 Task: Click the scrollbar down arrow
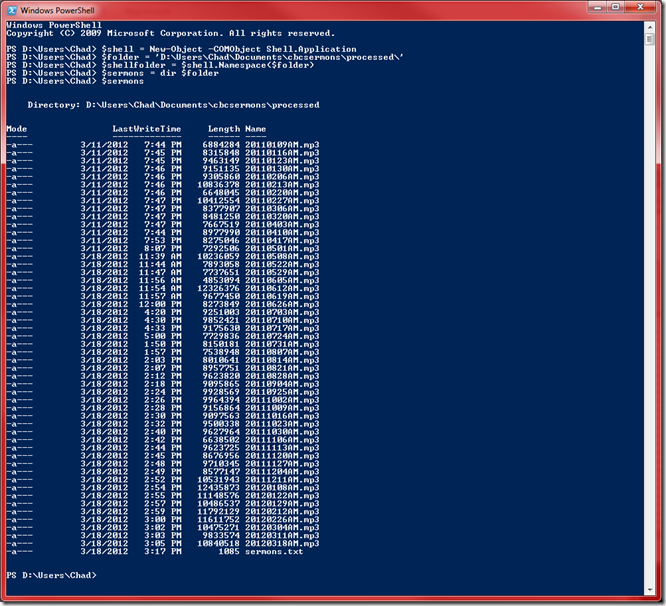tap(649, 590)
